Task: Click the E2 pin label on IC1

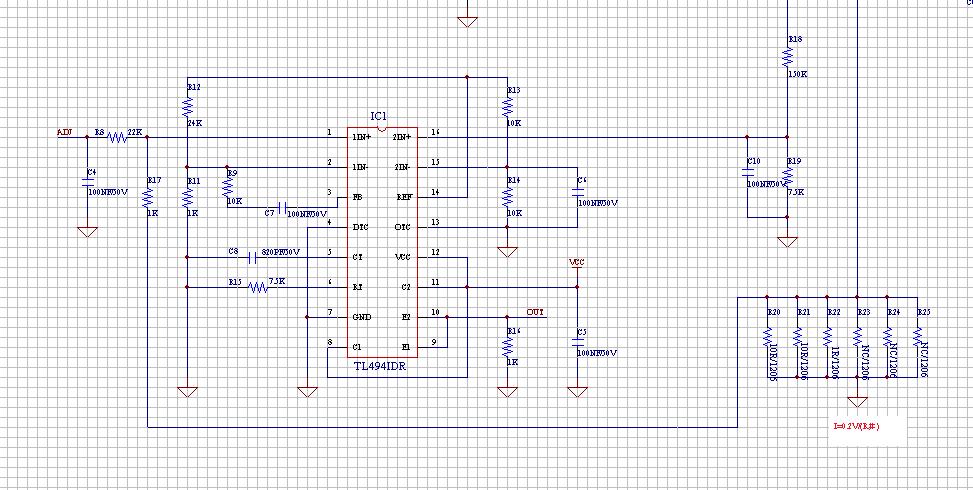Action: pyautogui.click(x=406, y=318)
